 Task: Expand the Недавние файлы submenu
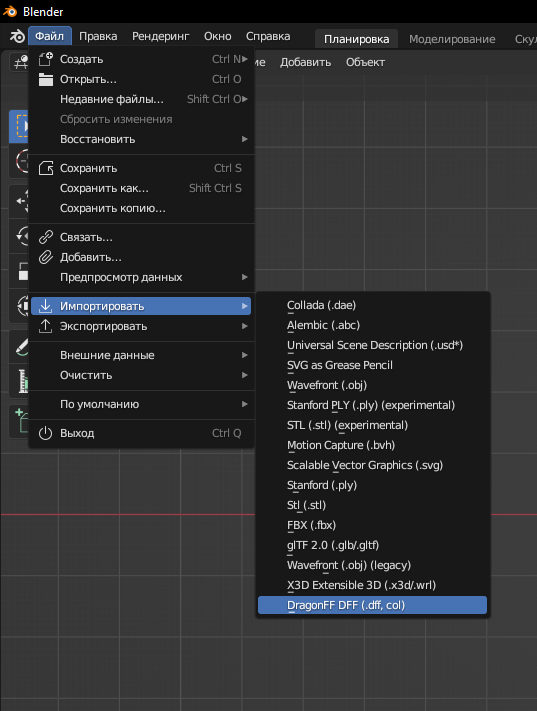(x=141, y=99)
